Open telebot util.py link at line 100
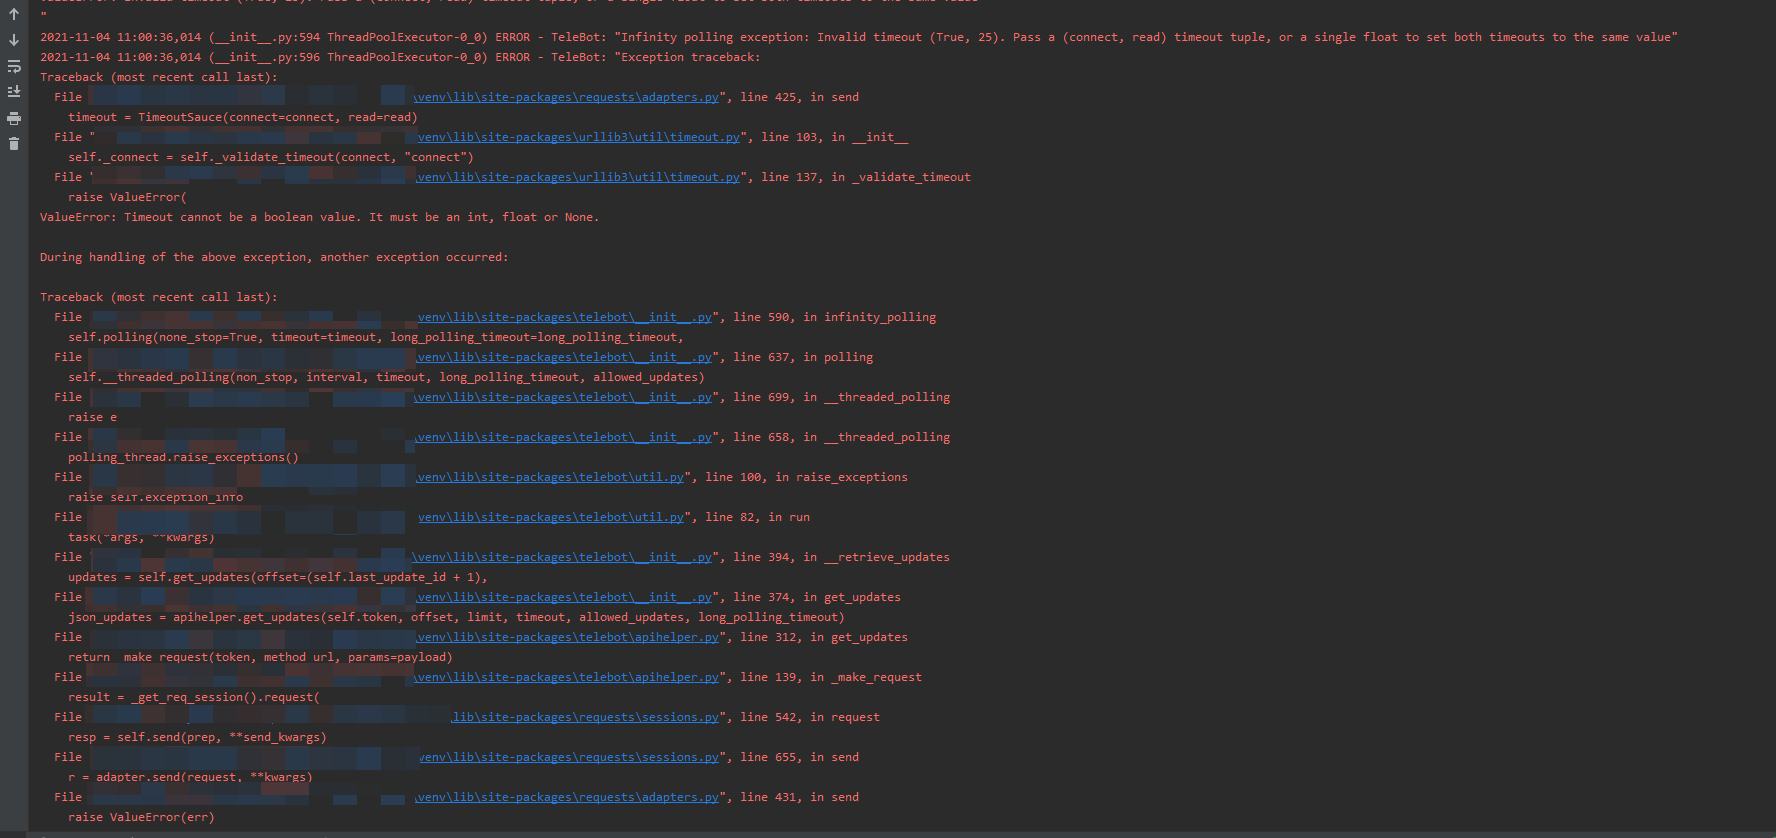This screenshot has height=838, width=1776. (x=550, y=477)
